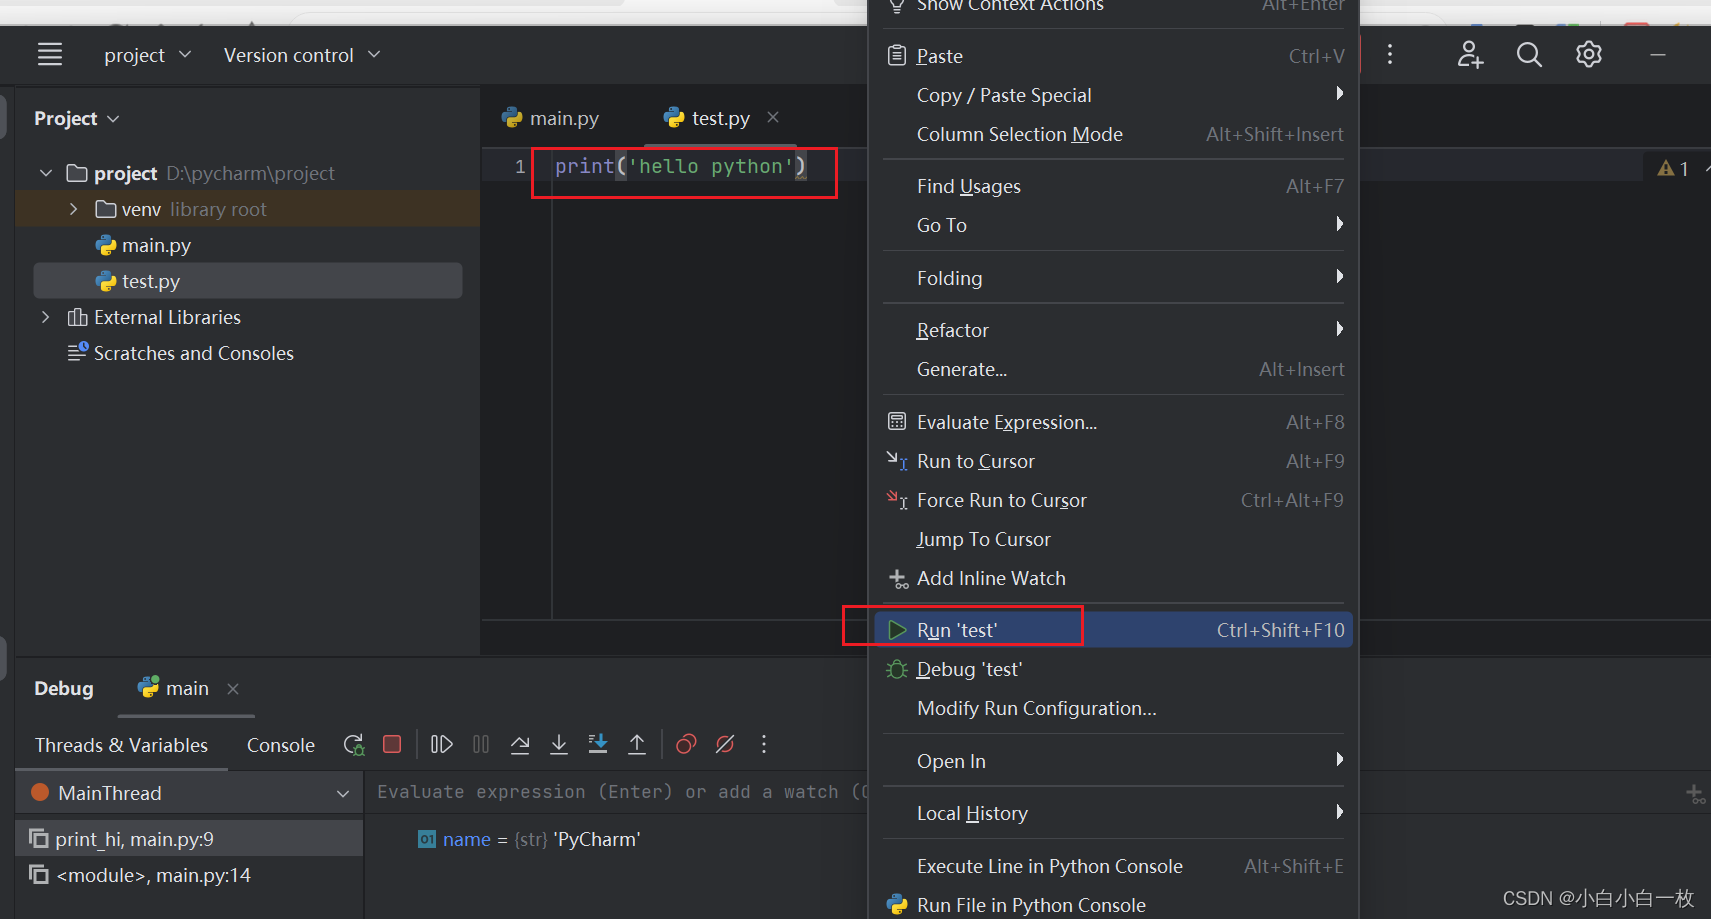Viewport: 1711px width, 919px height.
Task: Open debug toolbar more options dots
Action: [764, 744]
